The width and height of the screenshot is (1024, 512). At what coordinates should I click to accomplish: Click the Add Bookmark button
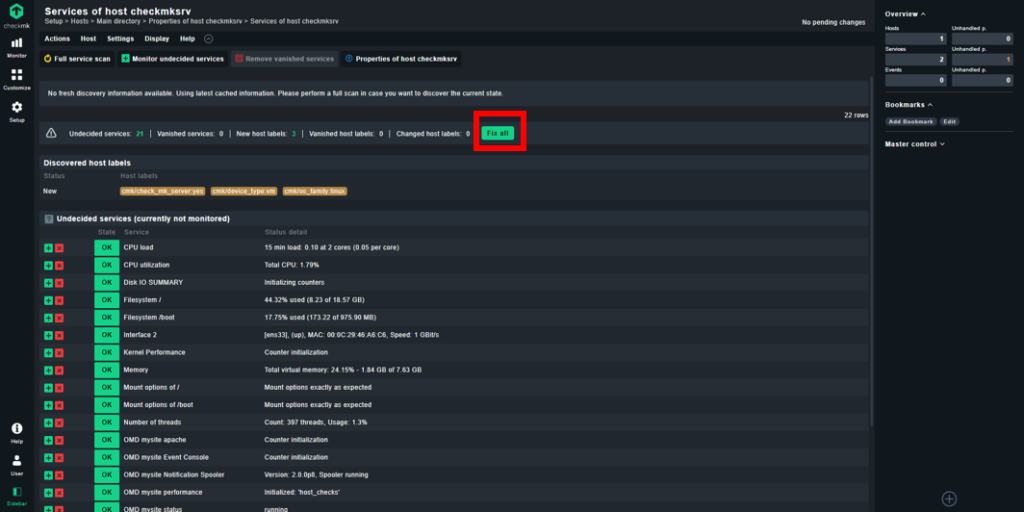click(x=911, y=121)
